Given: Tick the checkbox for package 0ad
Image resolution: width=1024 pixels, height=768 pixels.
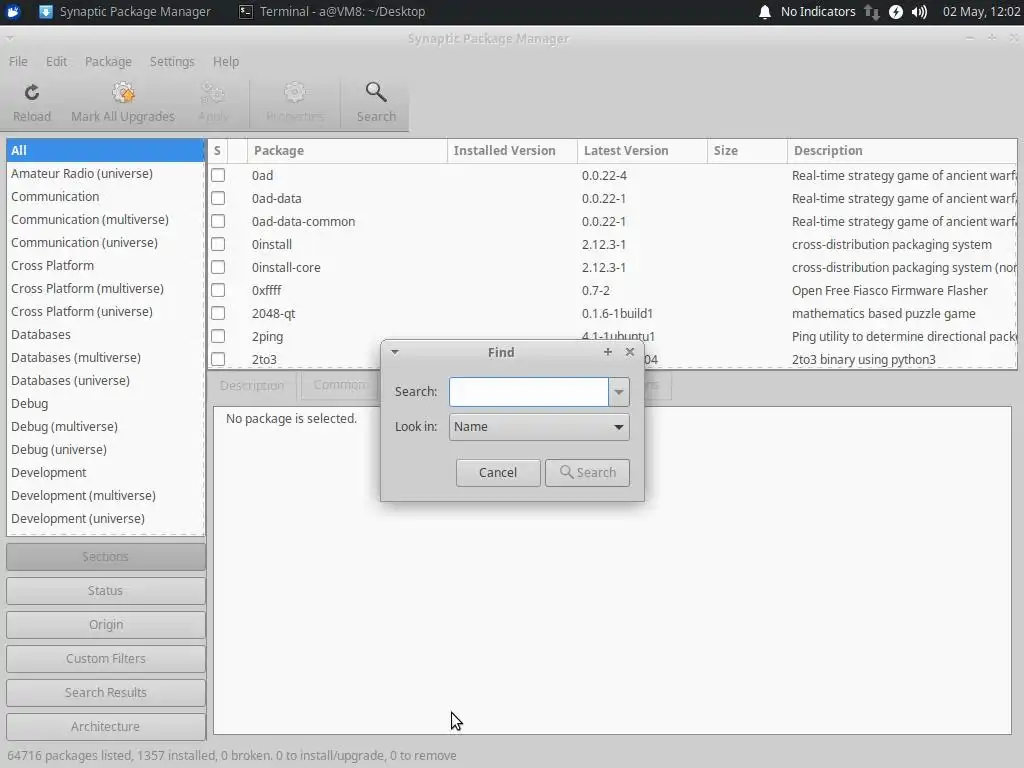Looking at the screenshot, I should click(218, 175).
